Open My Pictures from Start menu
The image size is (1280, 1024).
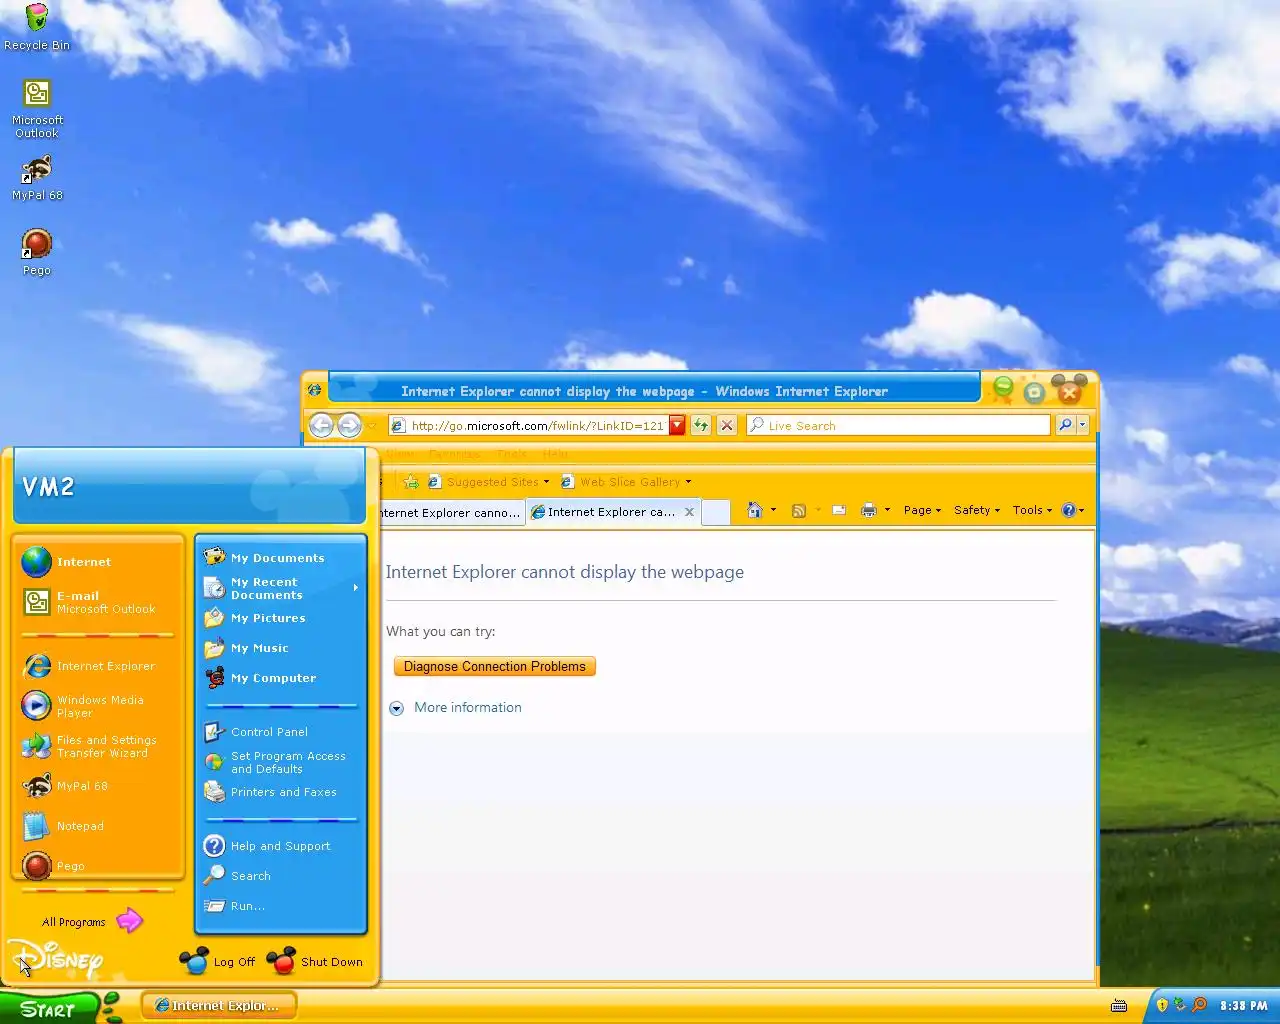tap(281, 618)
